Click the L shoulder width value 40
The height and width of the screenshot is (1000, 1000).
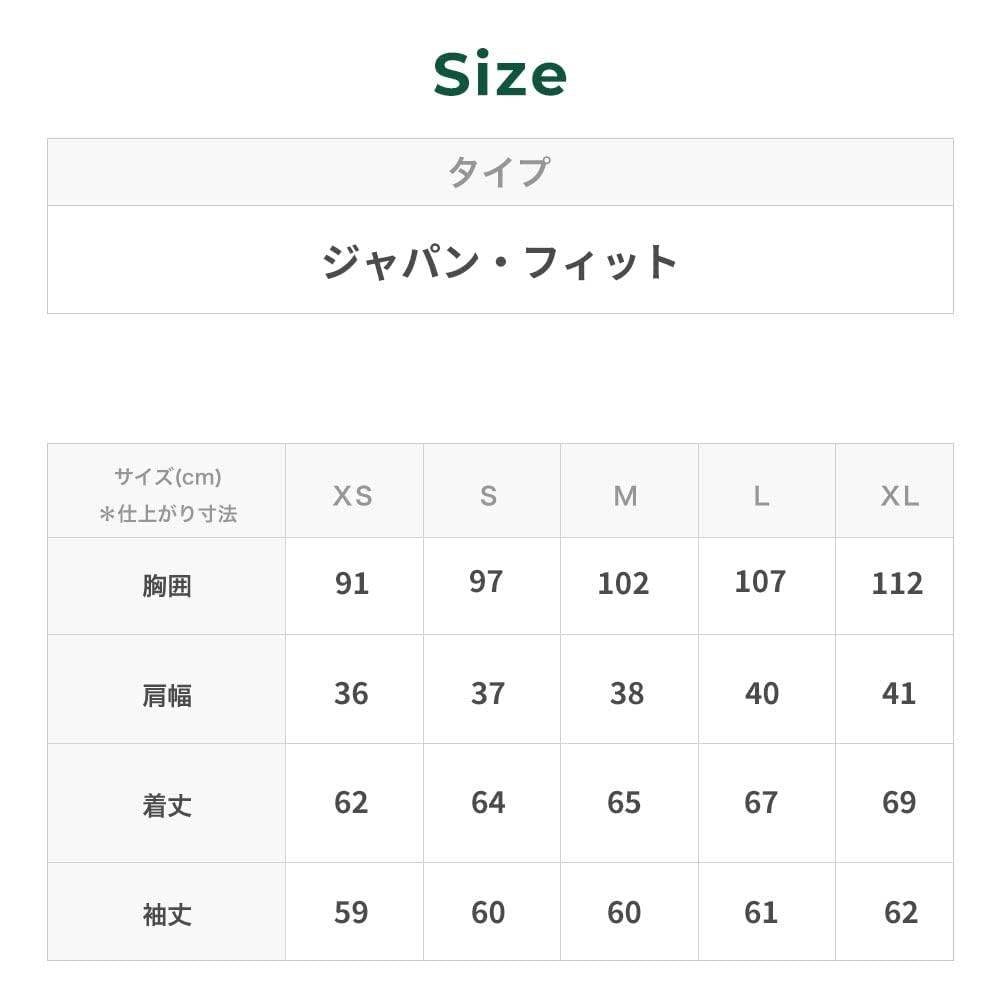point(762,693)
